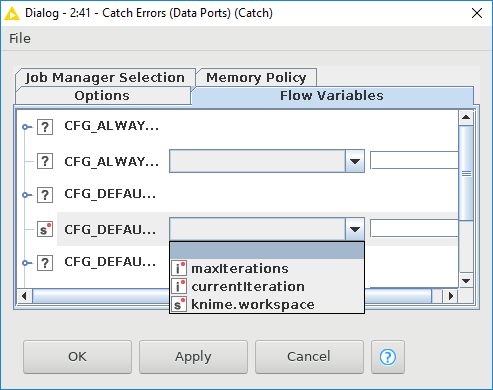Screen dimensions: 493x390
Task: Click question-mark icon of second CFG_ALWAY... row
Action: click(x=45, y=162)
